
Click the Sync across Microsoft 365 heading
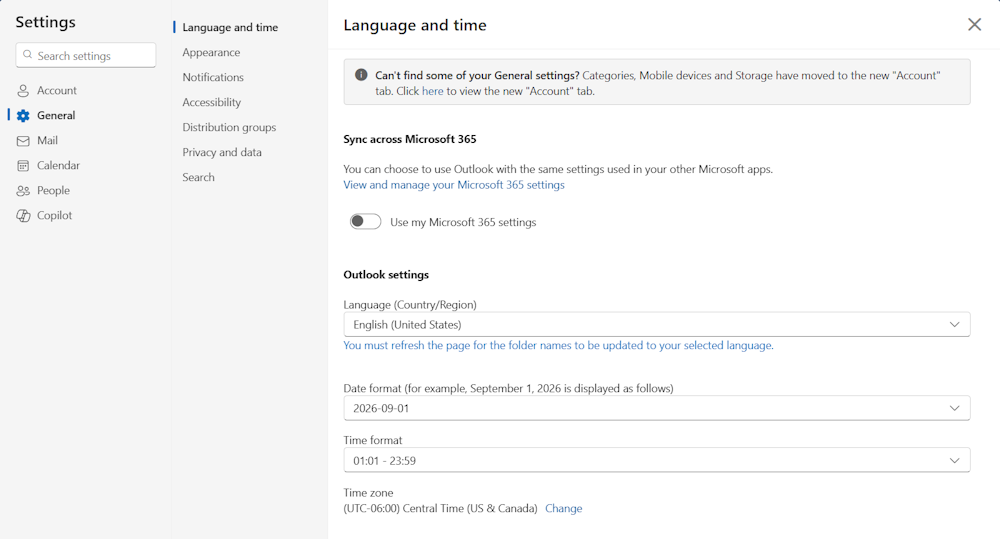pos(410,139)
